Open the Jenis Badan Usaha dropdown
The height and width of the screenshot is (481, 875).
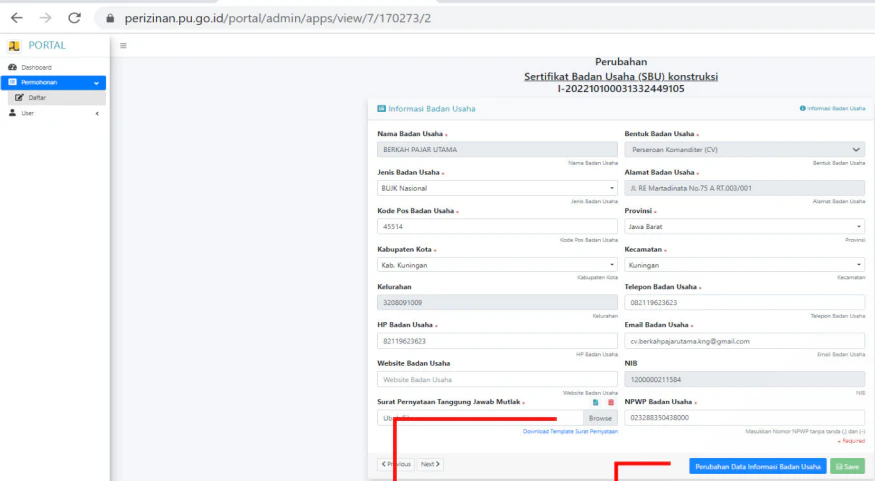pyautogui.click(x=497, y=188)
